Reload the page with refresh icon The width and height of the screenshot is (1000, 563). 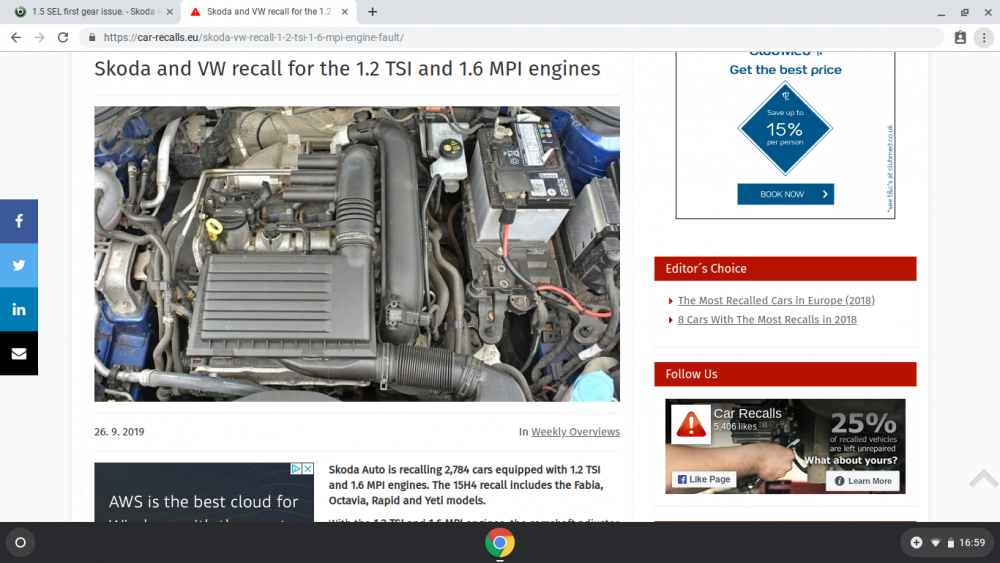click(x=62, y=38)
